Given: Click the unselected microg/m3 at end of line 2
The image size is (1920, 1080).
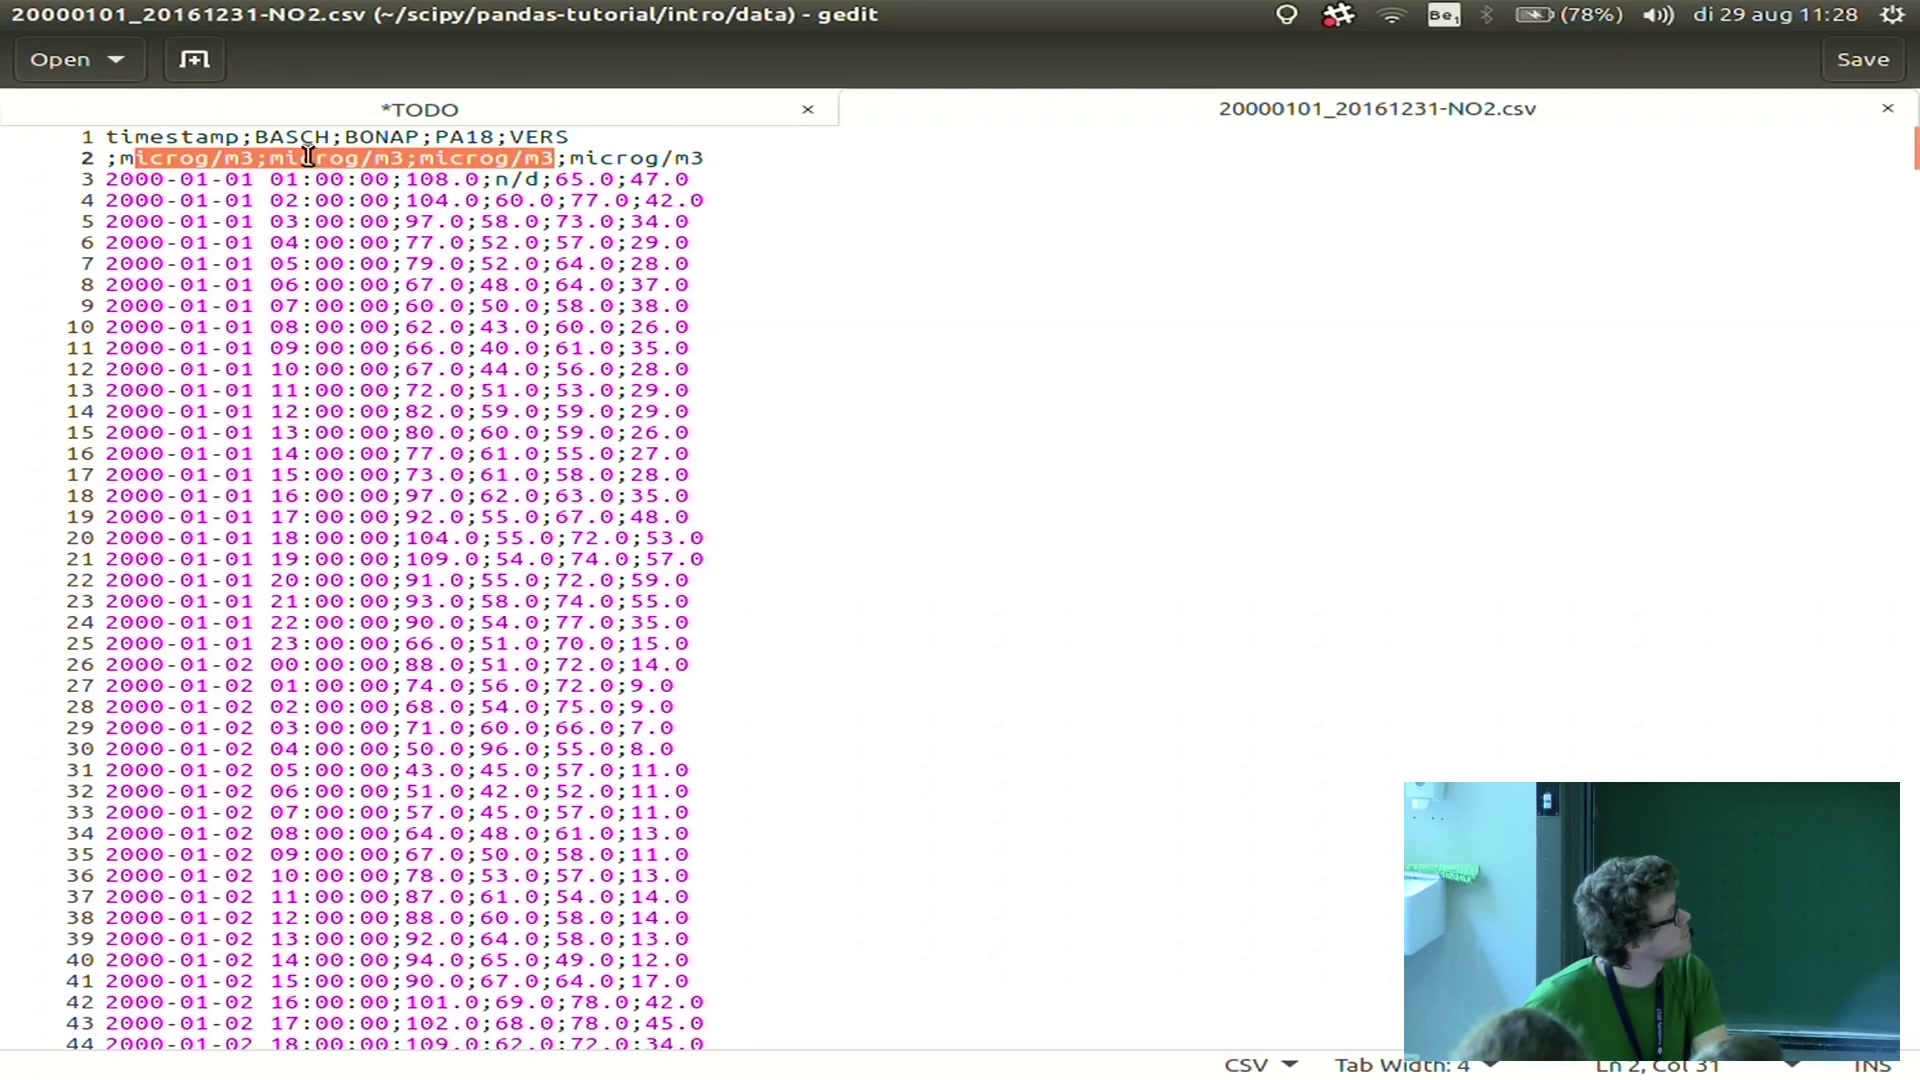Looking at the screenshot, I should 636,158.
